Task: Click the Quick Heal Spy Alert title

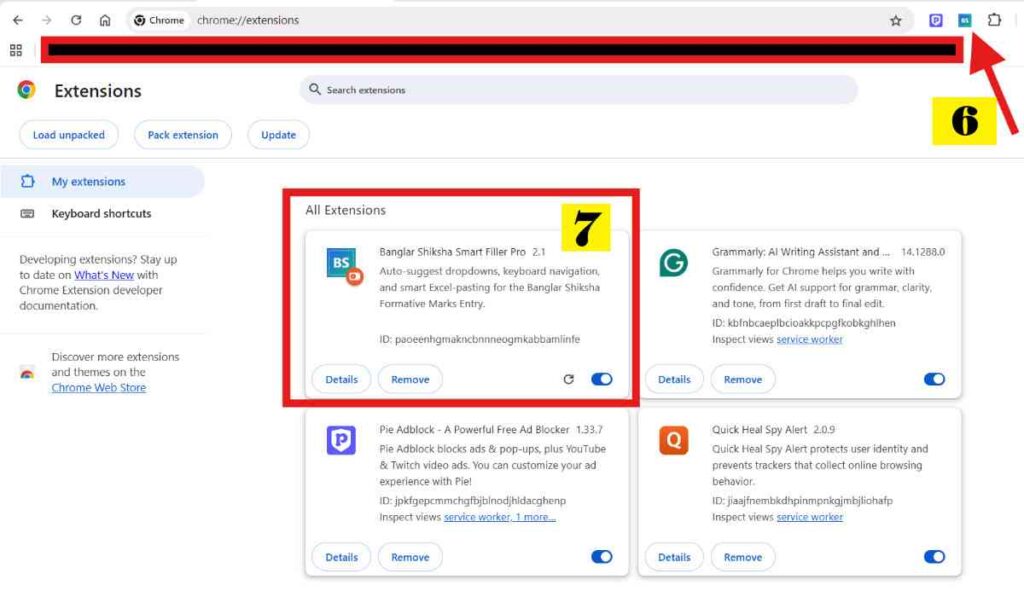Action: click(x=759, y=429)
